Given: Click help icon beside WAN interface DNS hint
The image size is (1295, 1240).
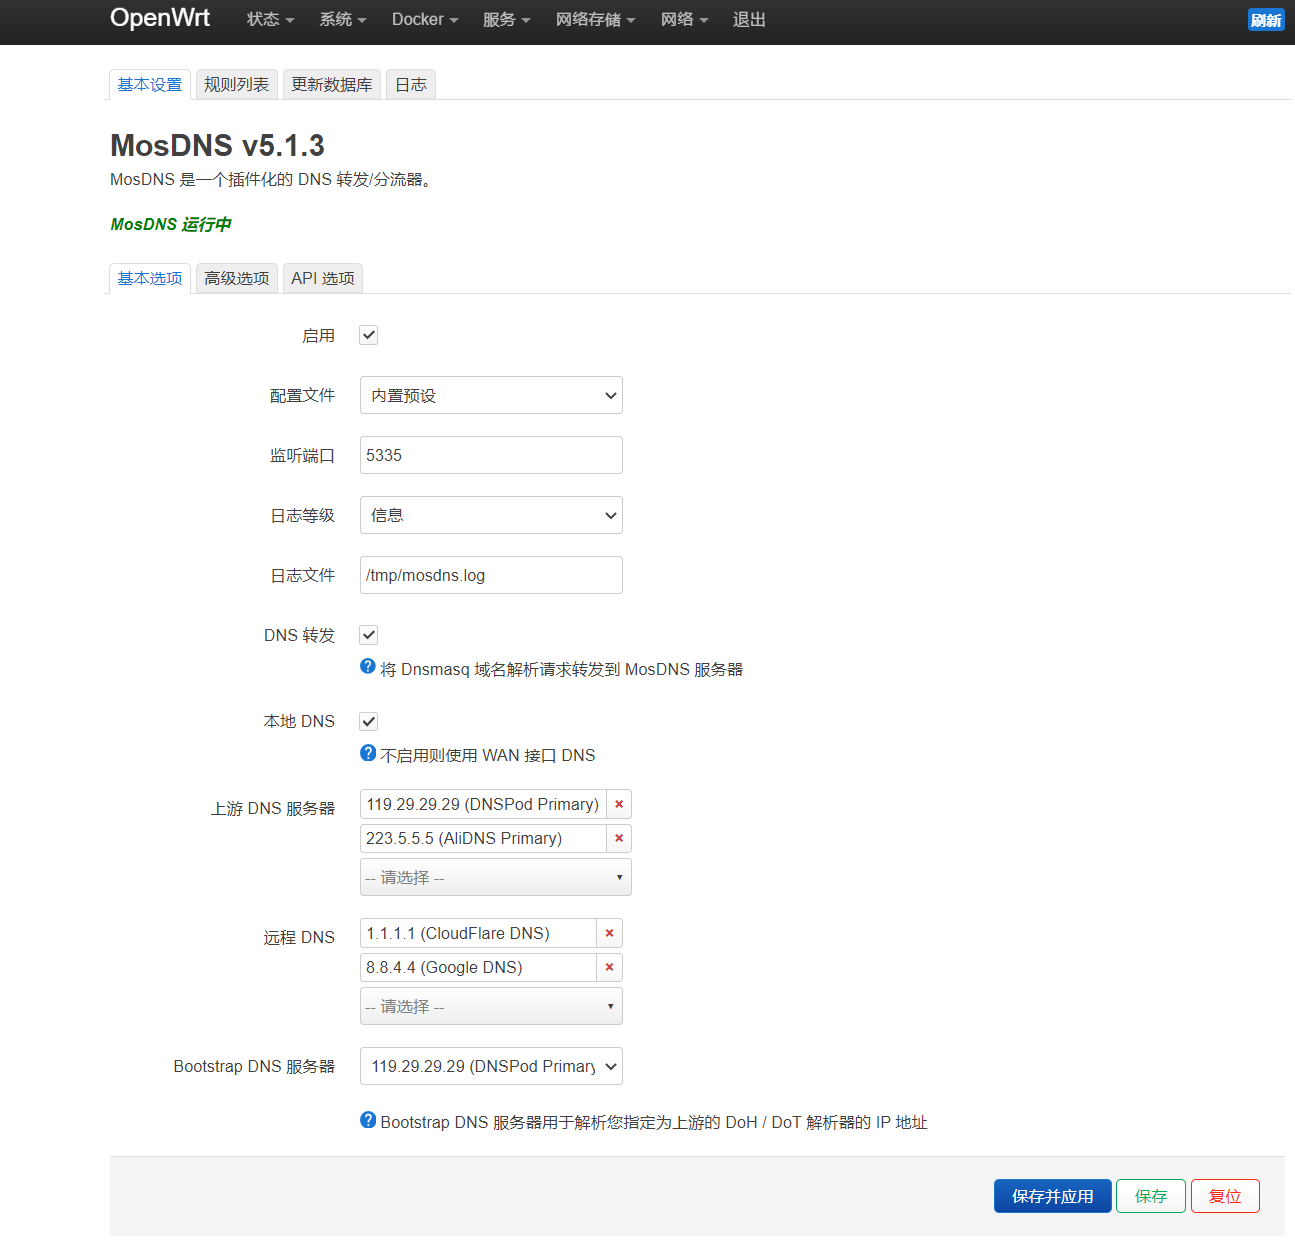Looking at the screenshot, I should [368, 753].
